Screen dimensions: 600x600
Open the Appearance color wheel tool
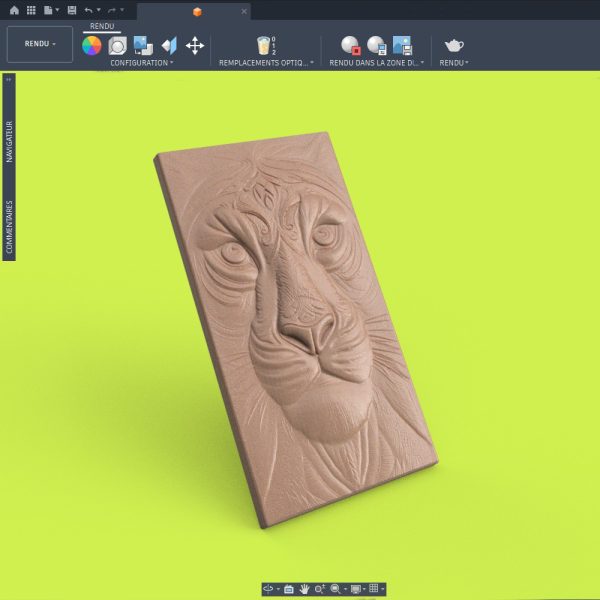pyautogui.click(x=92, y=46)
